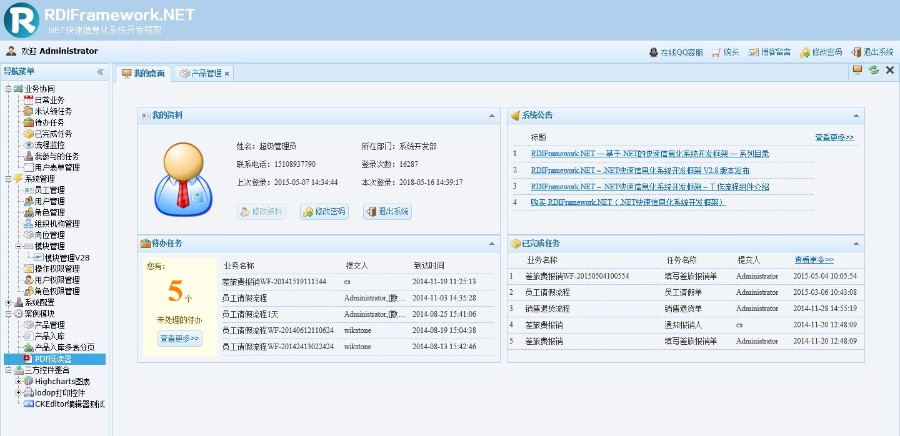Collapse the 模块管理 tree node toggle
The image size is (900, 436).
pyautogui.click(x=18, y=246)
